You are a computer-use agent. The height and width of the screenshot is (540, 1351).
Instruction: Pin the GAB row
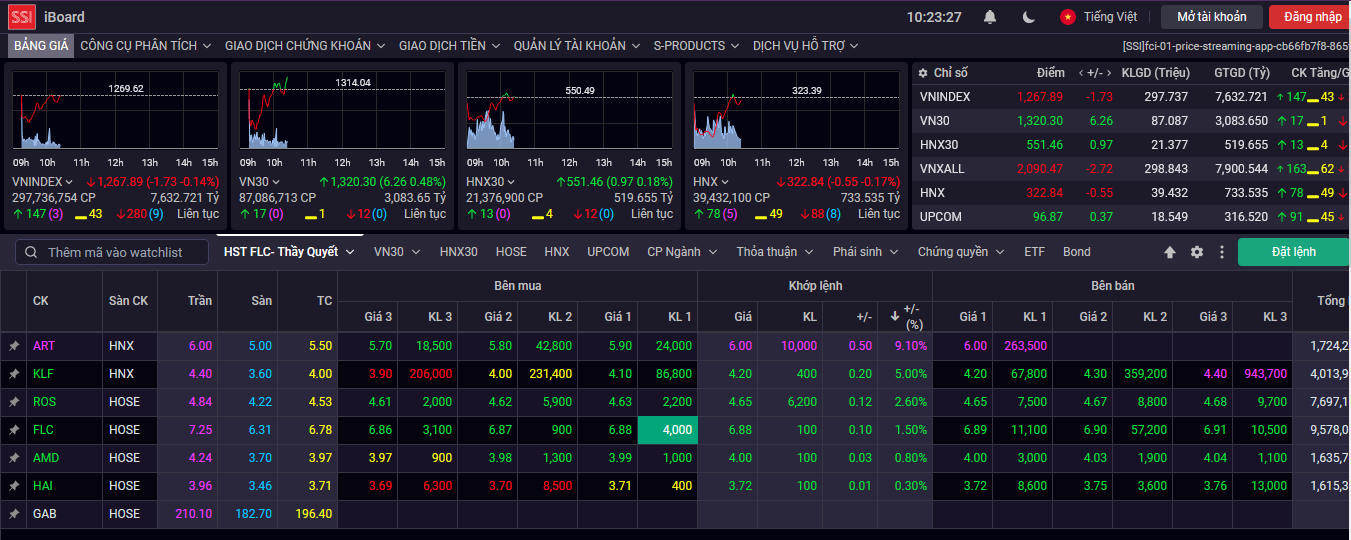tap(14, 514)
